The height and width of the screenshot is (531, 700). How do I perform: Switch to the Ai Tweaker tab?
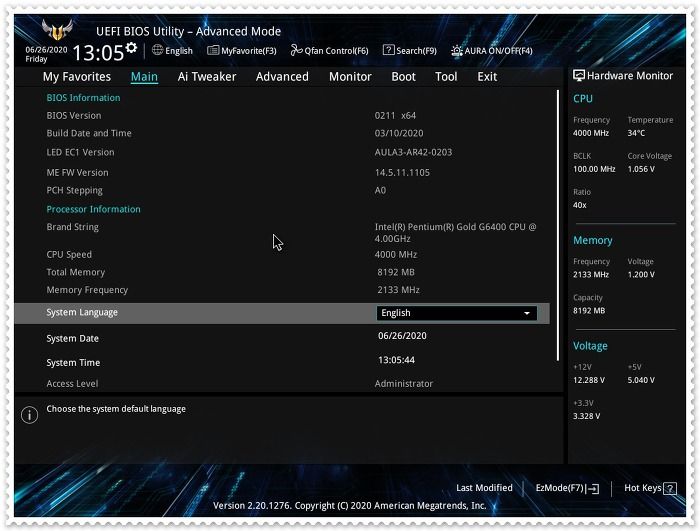207,77
